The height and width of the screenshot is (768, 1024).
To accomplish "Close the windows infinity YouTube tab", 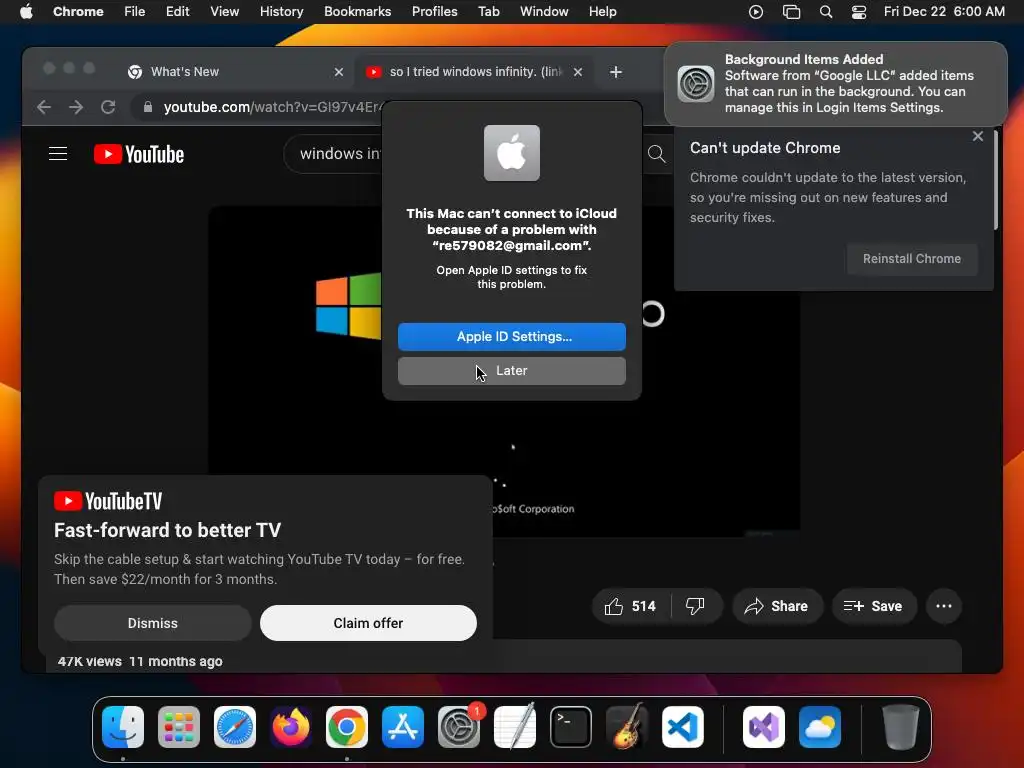I will point(578,72).
